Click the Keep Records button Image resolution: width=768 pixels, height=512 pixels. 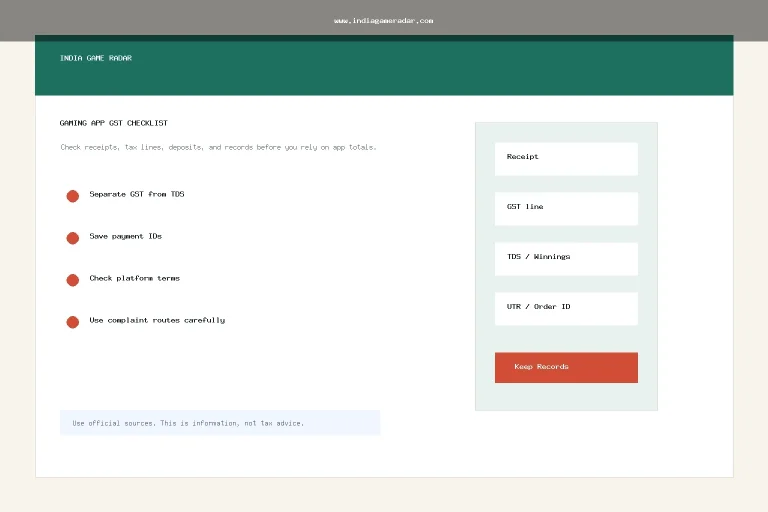pyautogui.click(x=566, y=367)
